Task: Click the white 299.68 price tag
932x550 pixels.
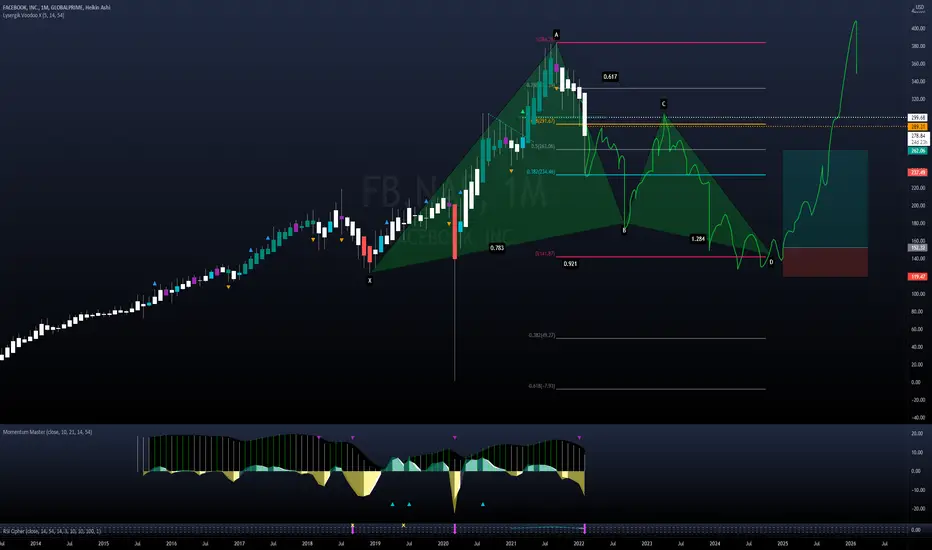Action: click(918, 118)
